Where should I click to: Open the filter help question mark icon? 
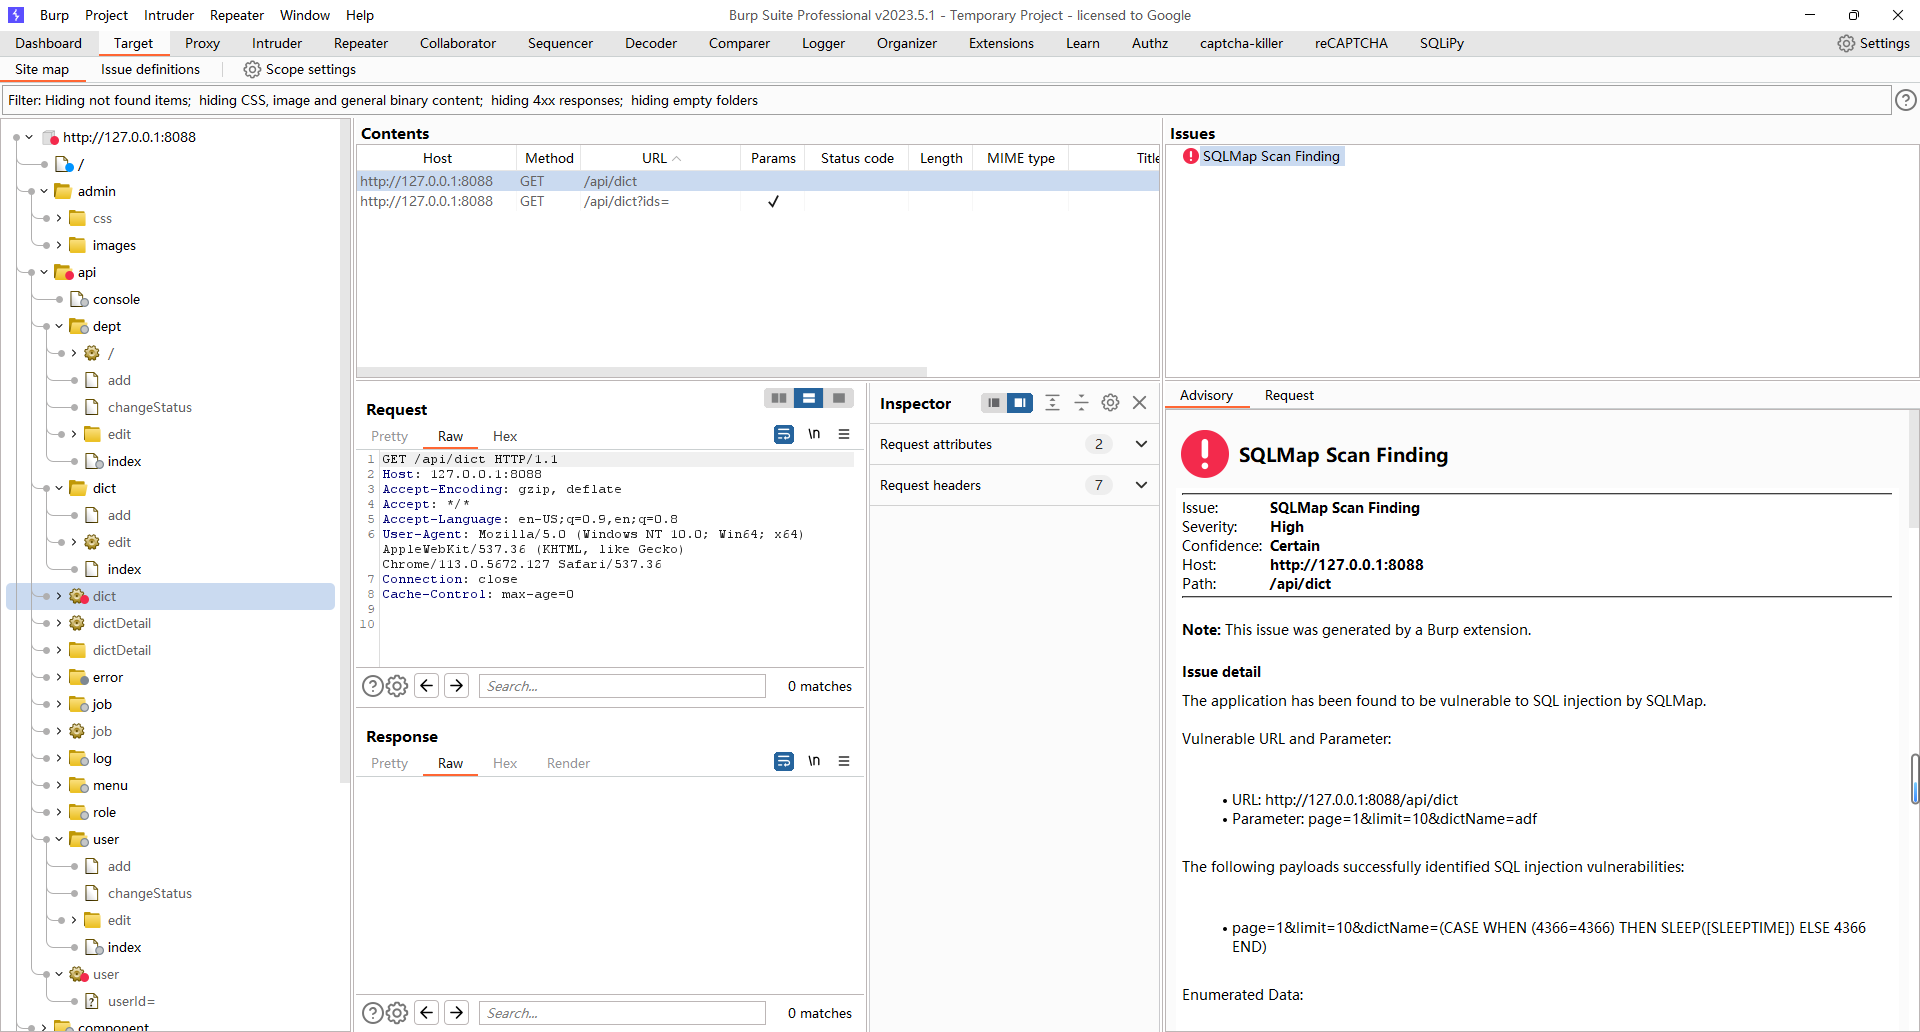point(1906,100)
